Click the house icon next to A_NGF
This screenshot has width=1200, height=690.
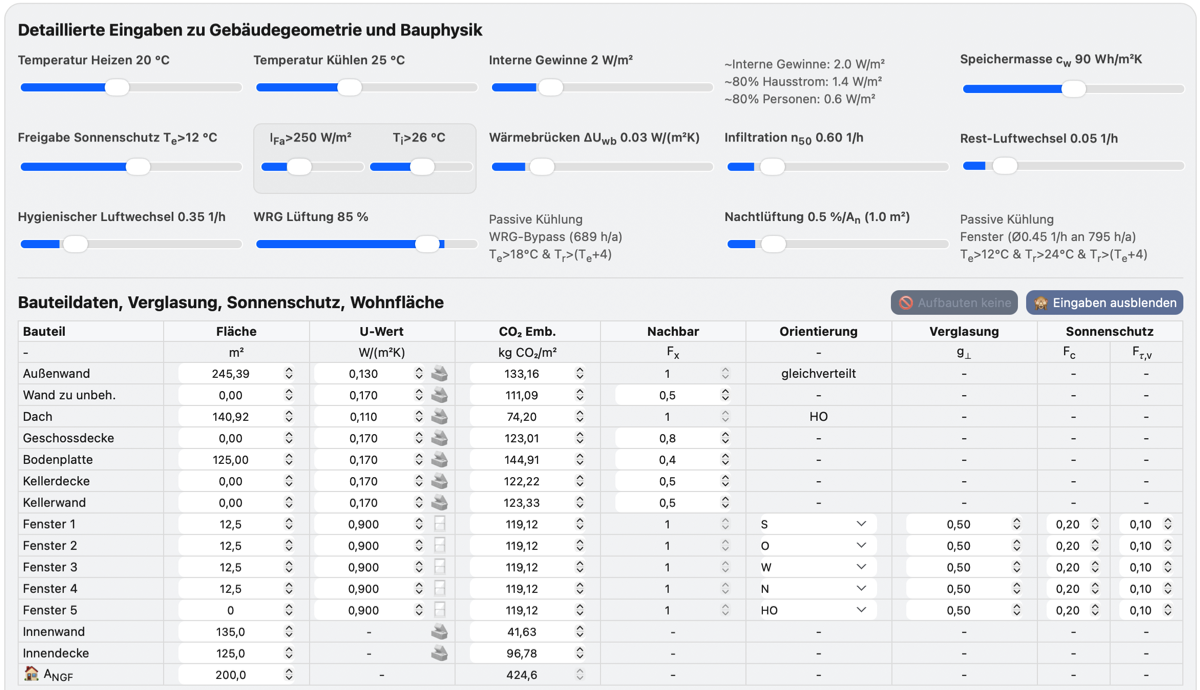click(31, 674)
